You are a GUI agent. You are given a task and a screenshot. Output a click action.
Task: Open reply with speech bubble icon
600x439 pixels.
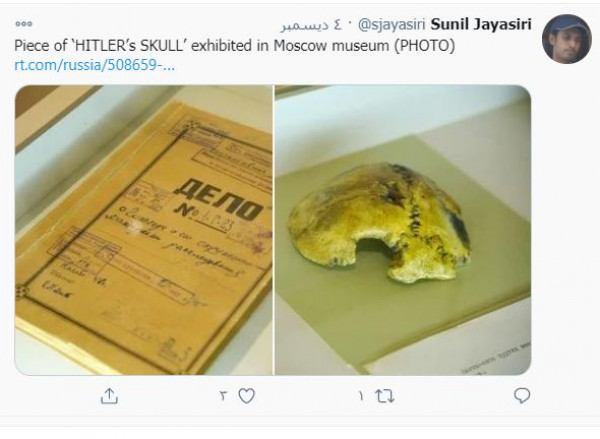point(522,396)
